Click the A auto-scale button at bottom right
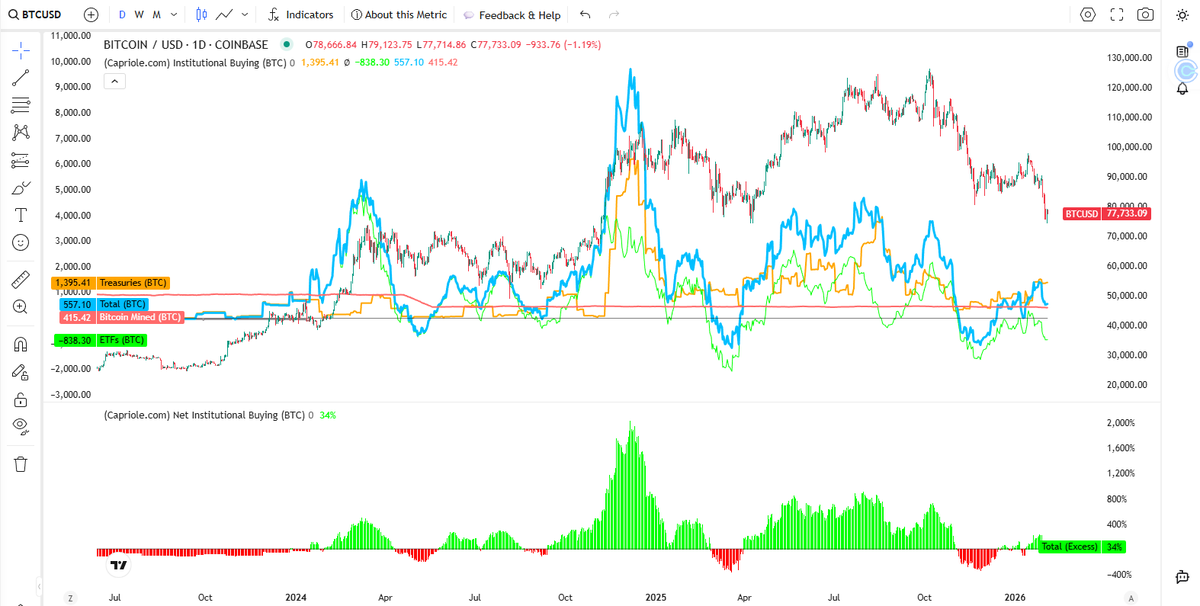1200x606 pixels. (x=1131, y=598)
